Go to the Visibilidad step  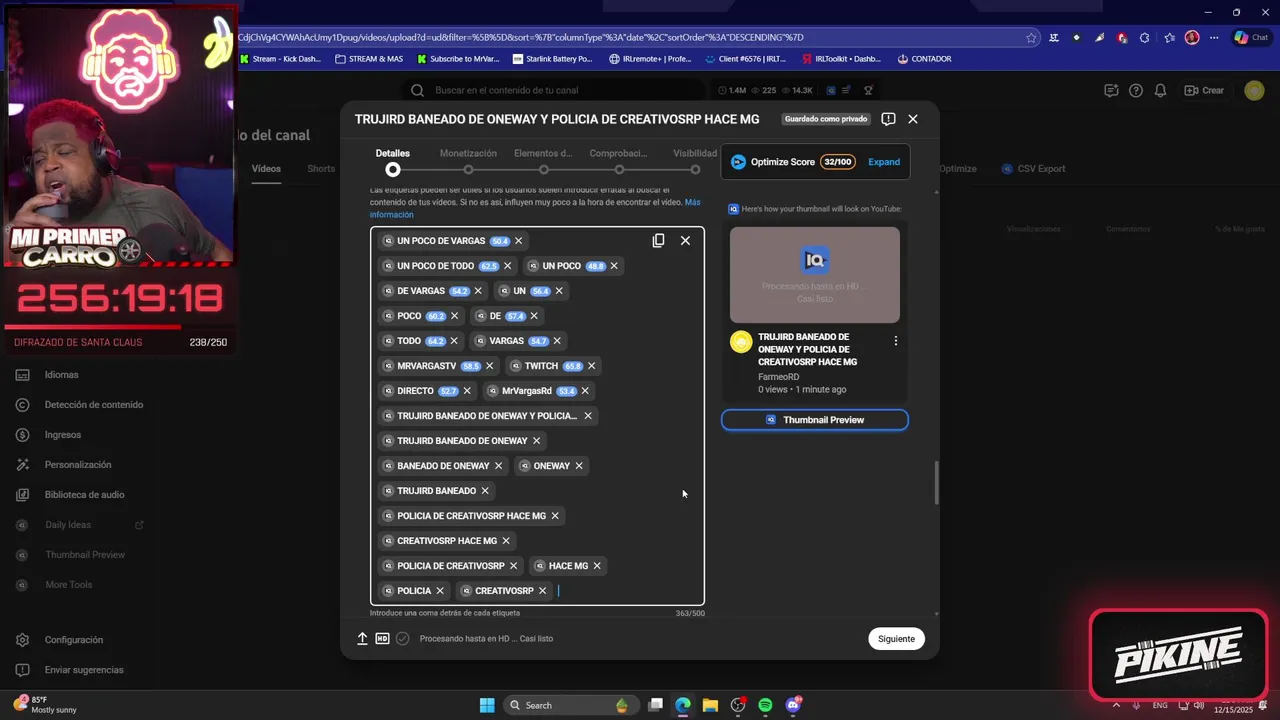(x=695, y=161)
